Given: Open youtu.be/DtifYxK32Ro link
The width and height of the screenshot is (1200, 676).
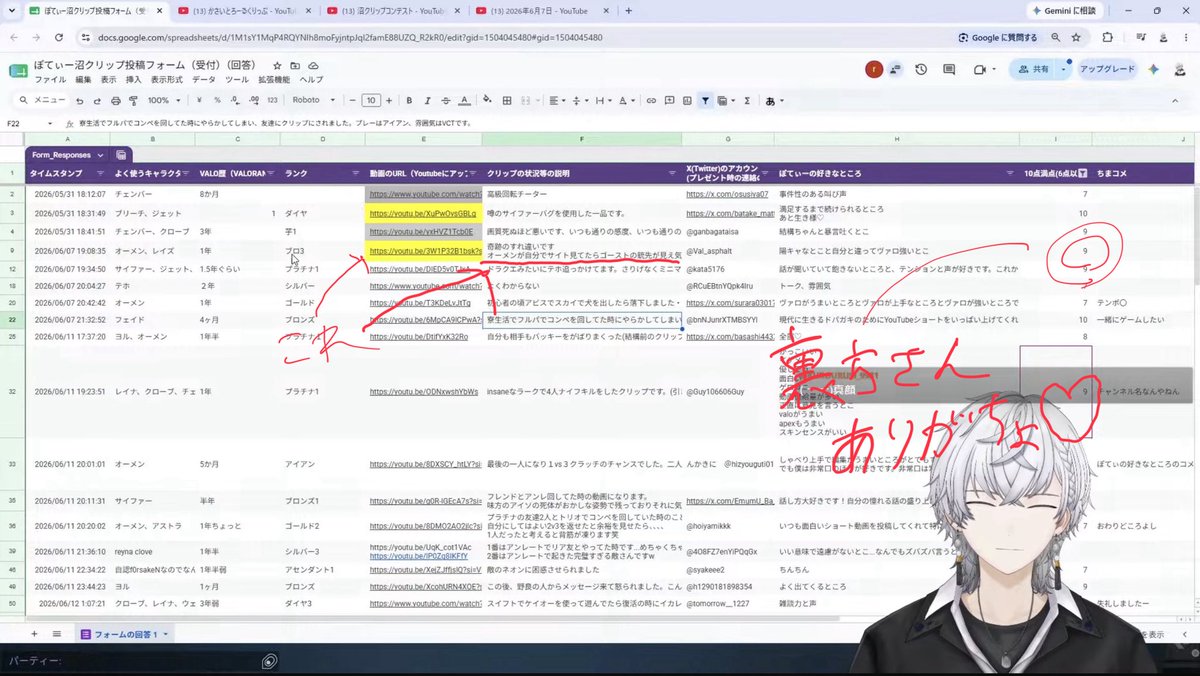Looking at the screenshot, I should [419, 337].
